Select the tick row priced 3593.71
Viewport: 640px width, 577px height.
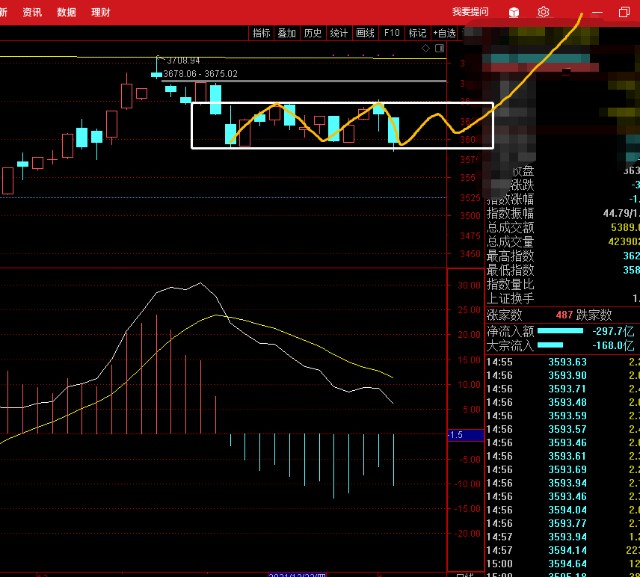[563, 389]
